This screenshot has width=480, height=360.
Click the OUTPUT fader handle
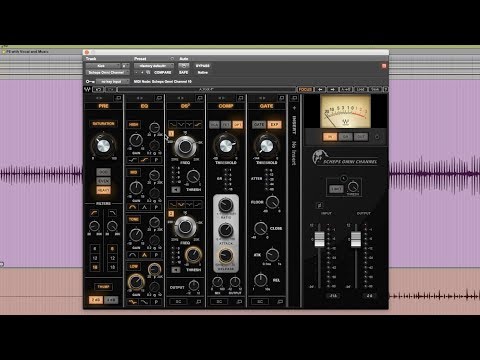click(356, 239)
